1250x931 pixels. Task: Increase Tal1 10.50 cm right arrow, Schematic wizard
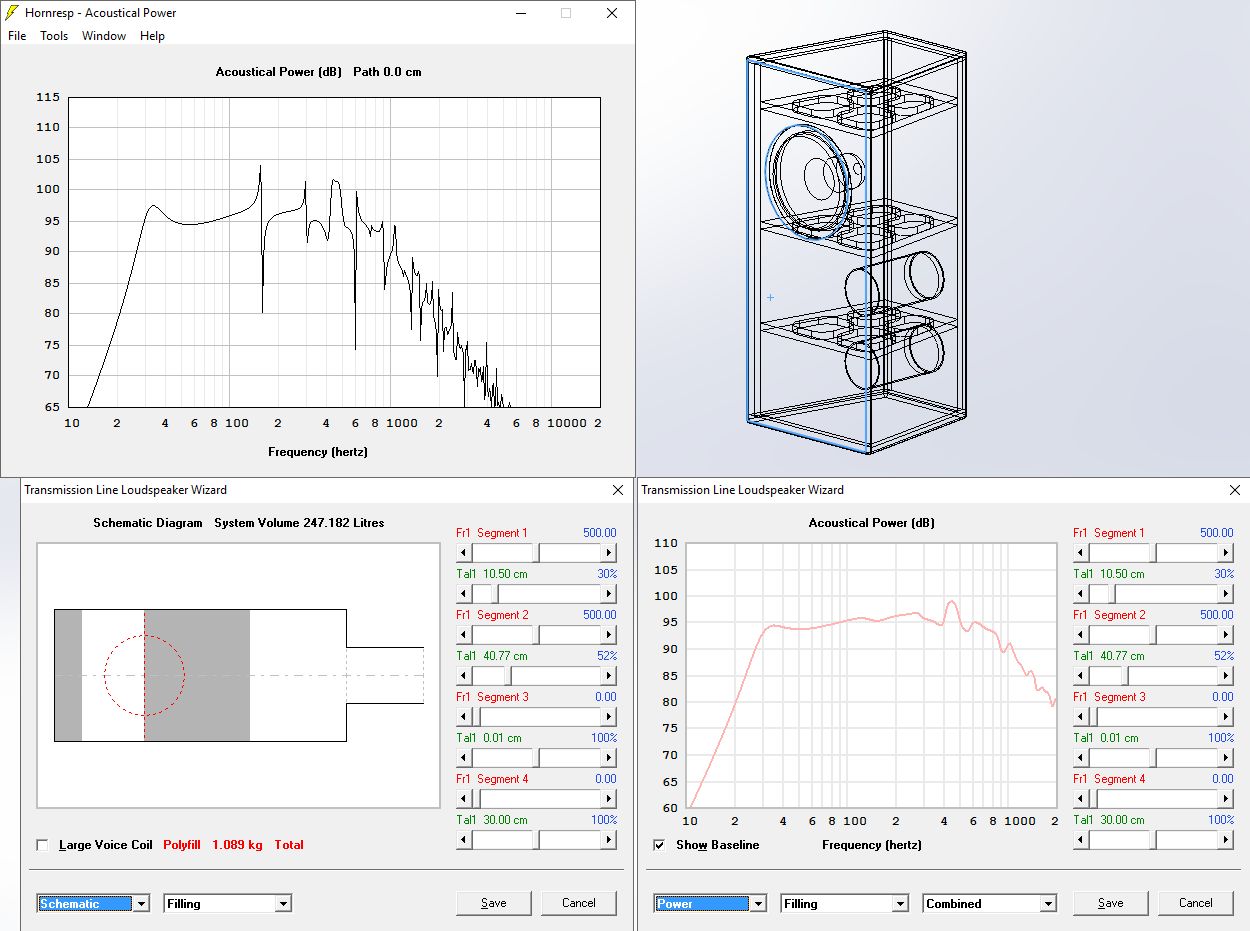coord(609,594)
